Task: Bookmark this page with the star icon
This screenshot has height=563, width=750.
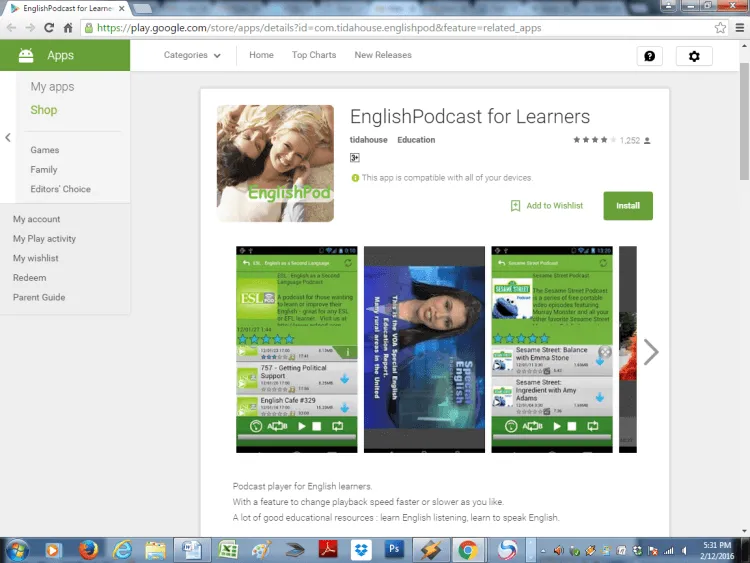Action: 720,28
